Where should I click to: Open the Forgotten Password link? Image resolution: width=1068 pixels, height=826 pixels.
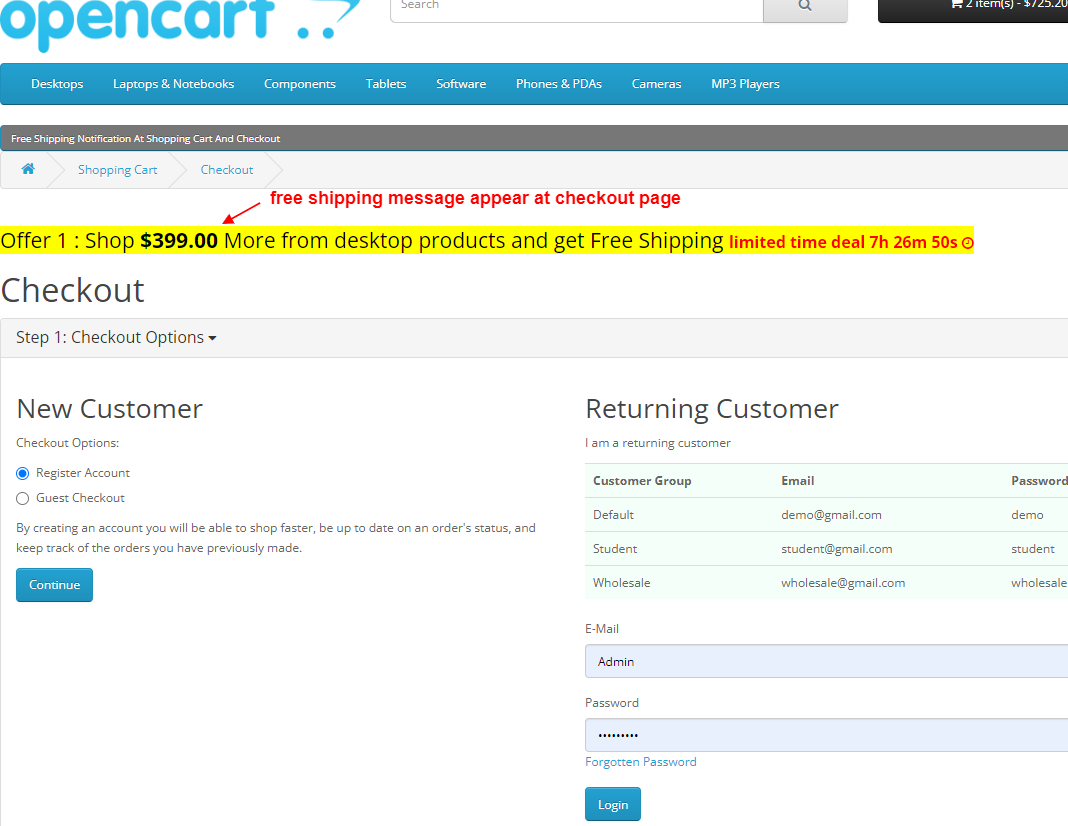click(640, 761)
